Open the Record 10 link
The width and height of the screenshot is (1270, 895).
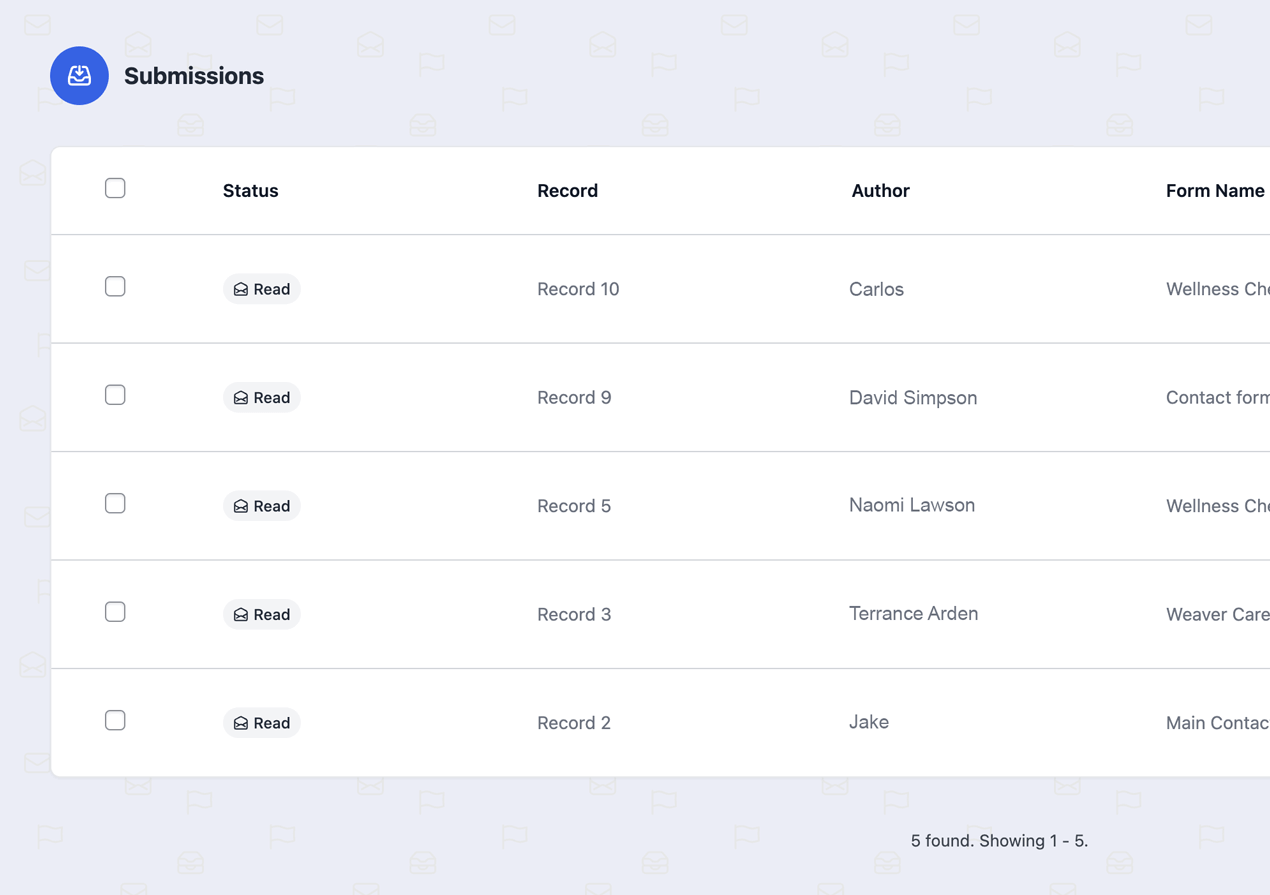pyautogui.click(x=578, y=289)
